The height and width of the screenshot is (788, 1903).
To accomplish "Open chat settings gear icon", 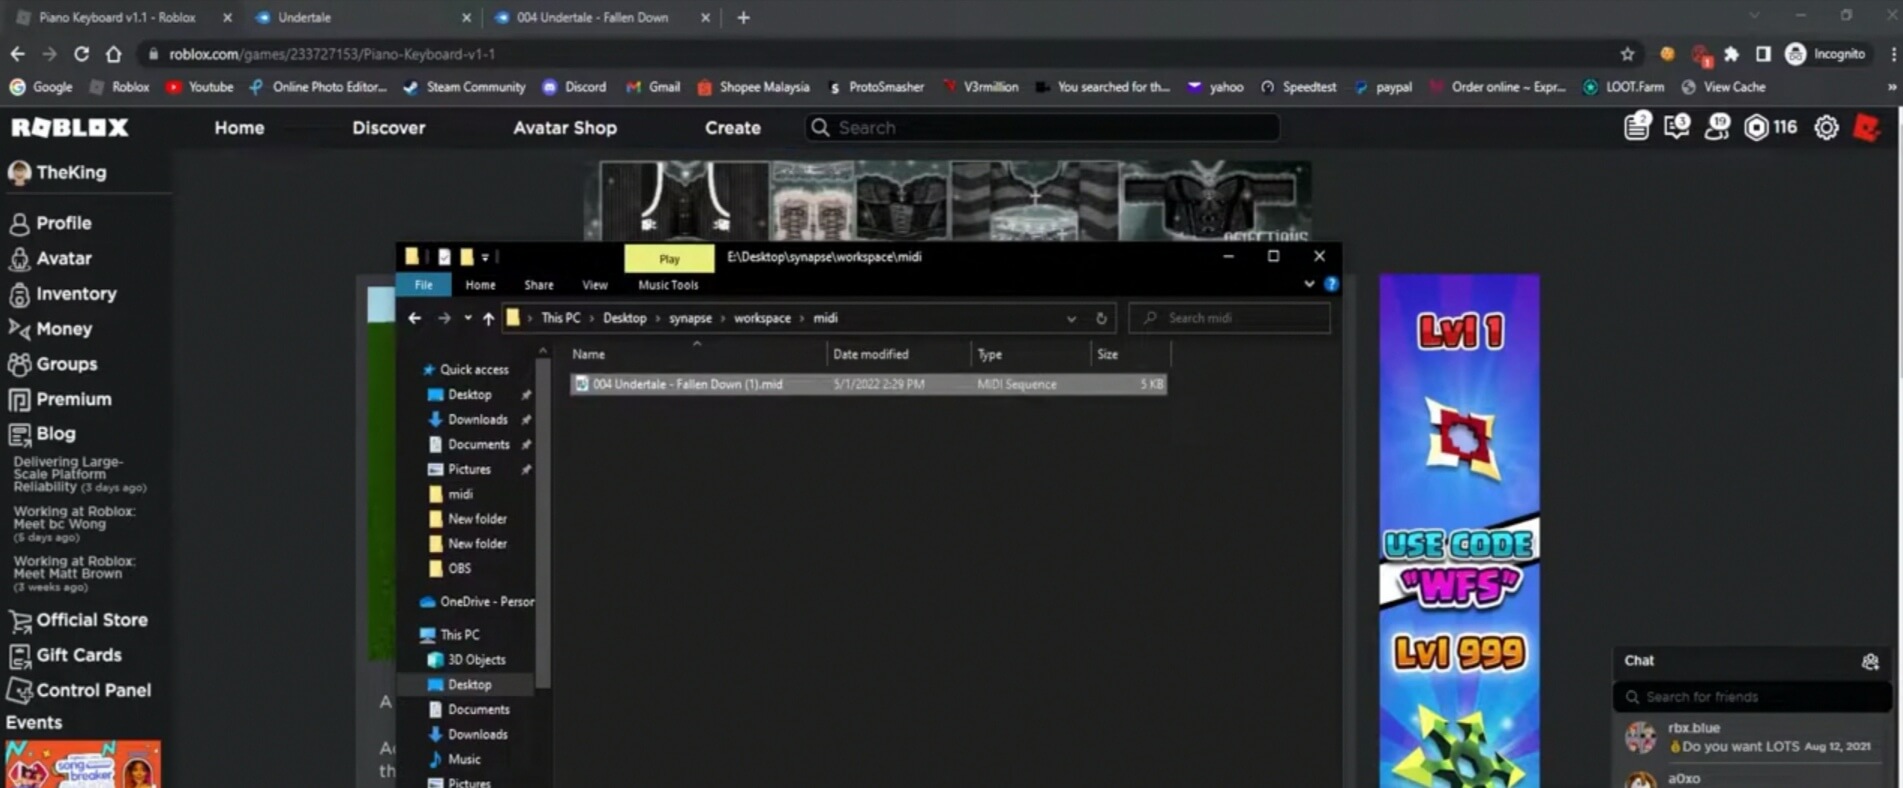I will pyautogui.click(x=1870, y=661).
